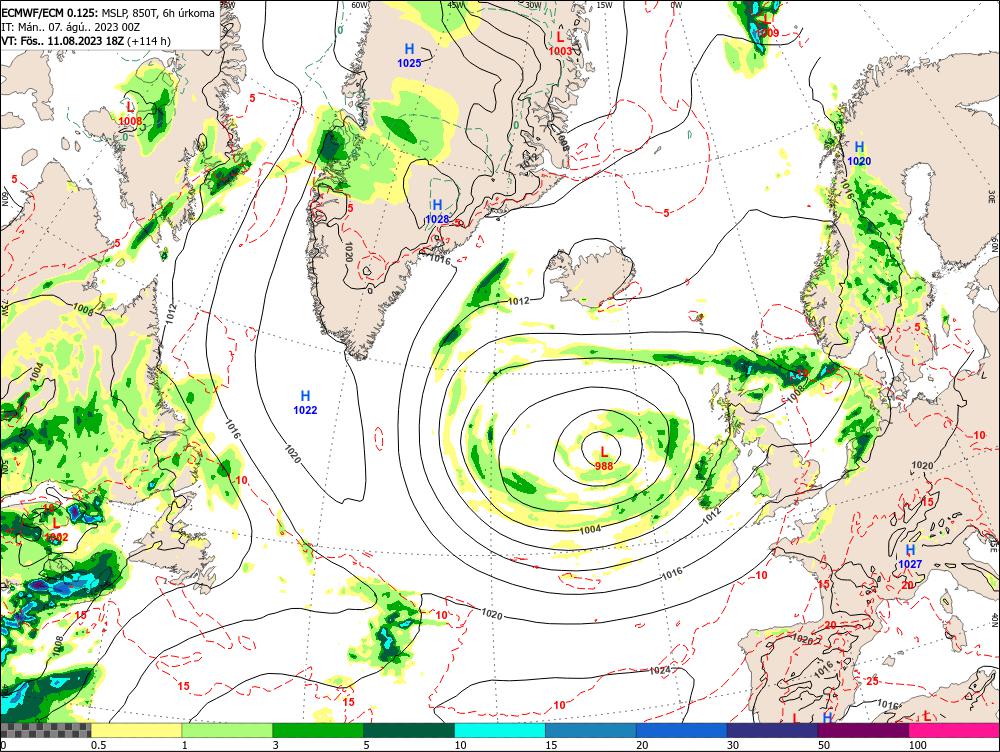Screen dimensions: 1000x752
Task: Click the initial time line 'IT: Mán.. 07. ágú.. 2023 00Z'
Action: pos(71,27)
